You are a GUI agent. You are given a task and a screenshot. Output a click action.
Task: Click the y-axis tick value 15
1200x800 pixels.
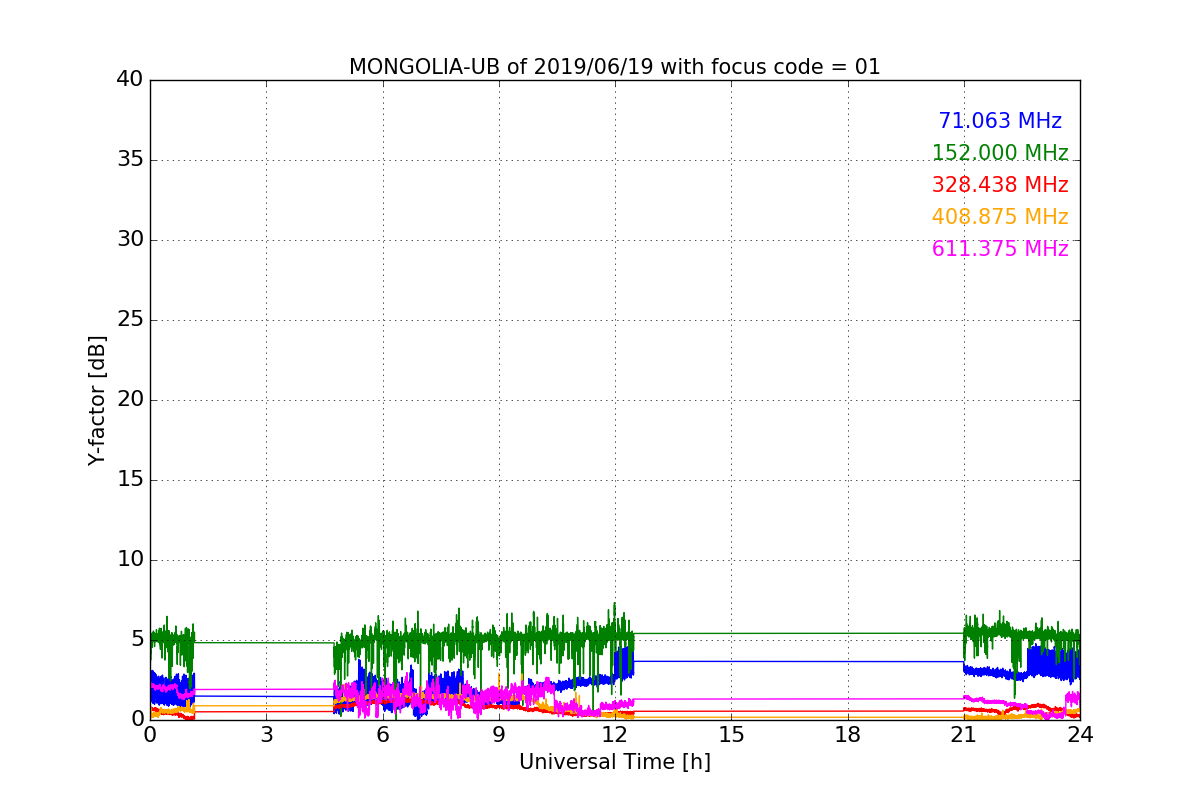coord(130,480)
